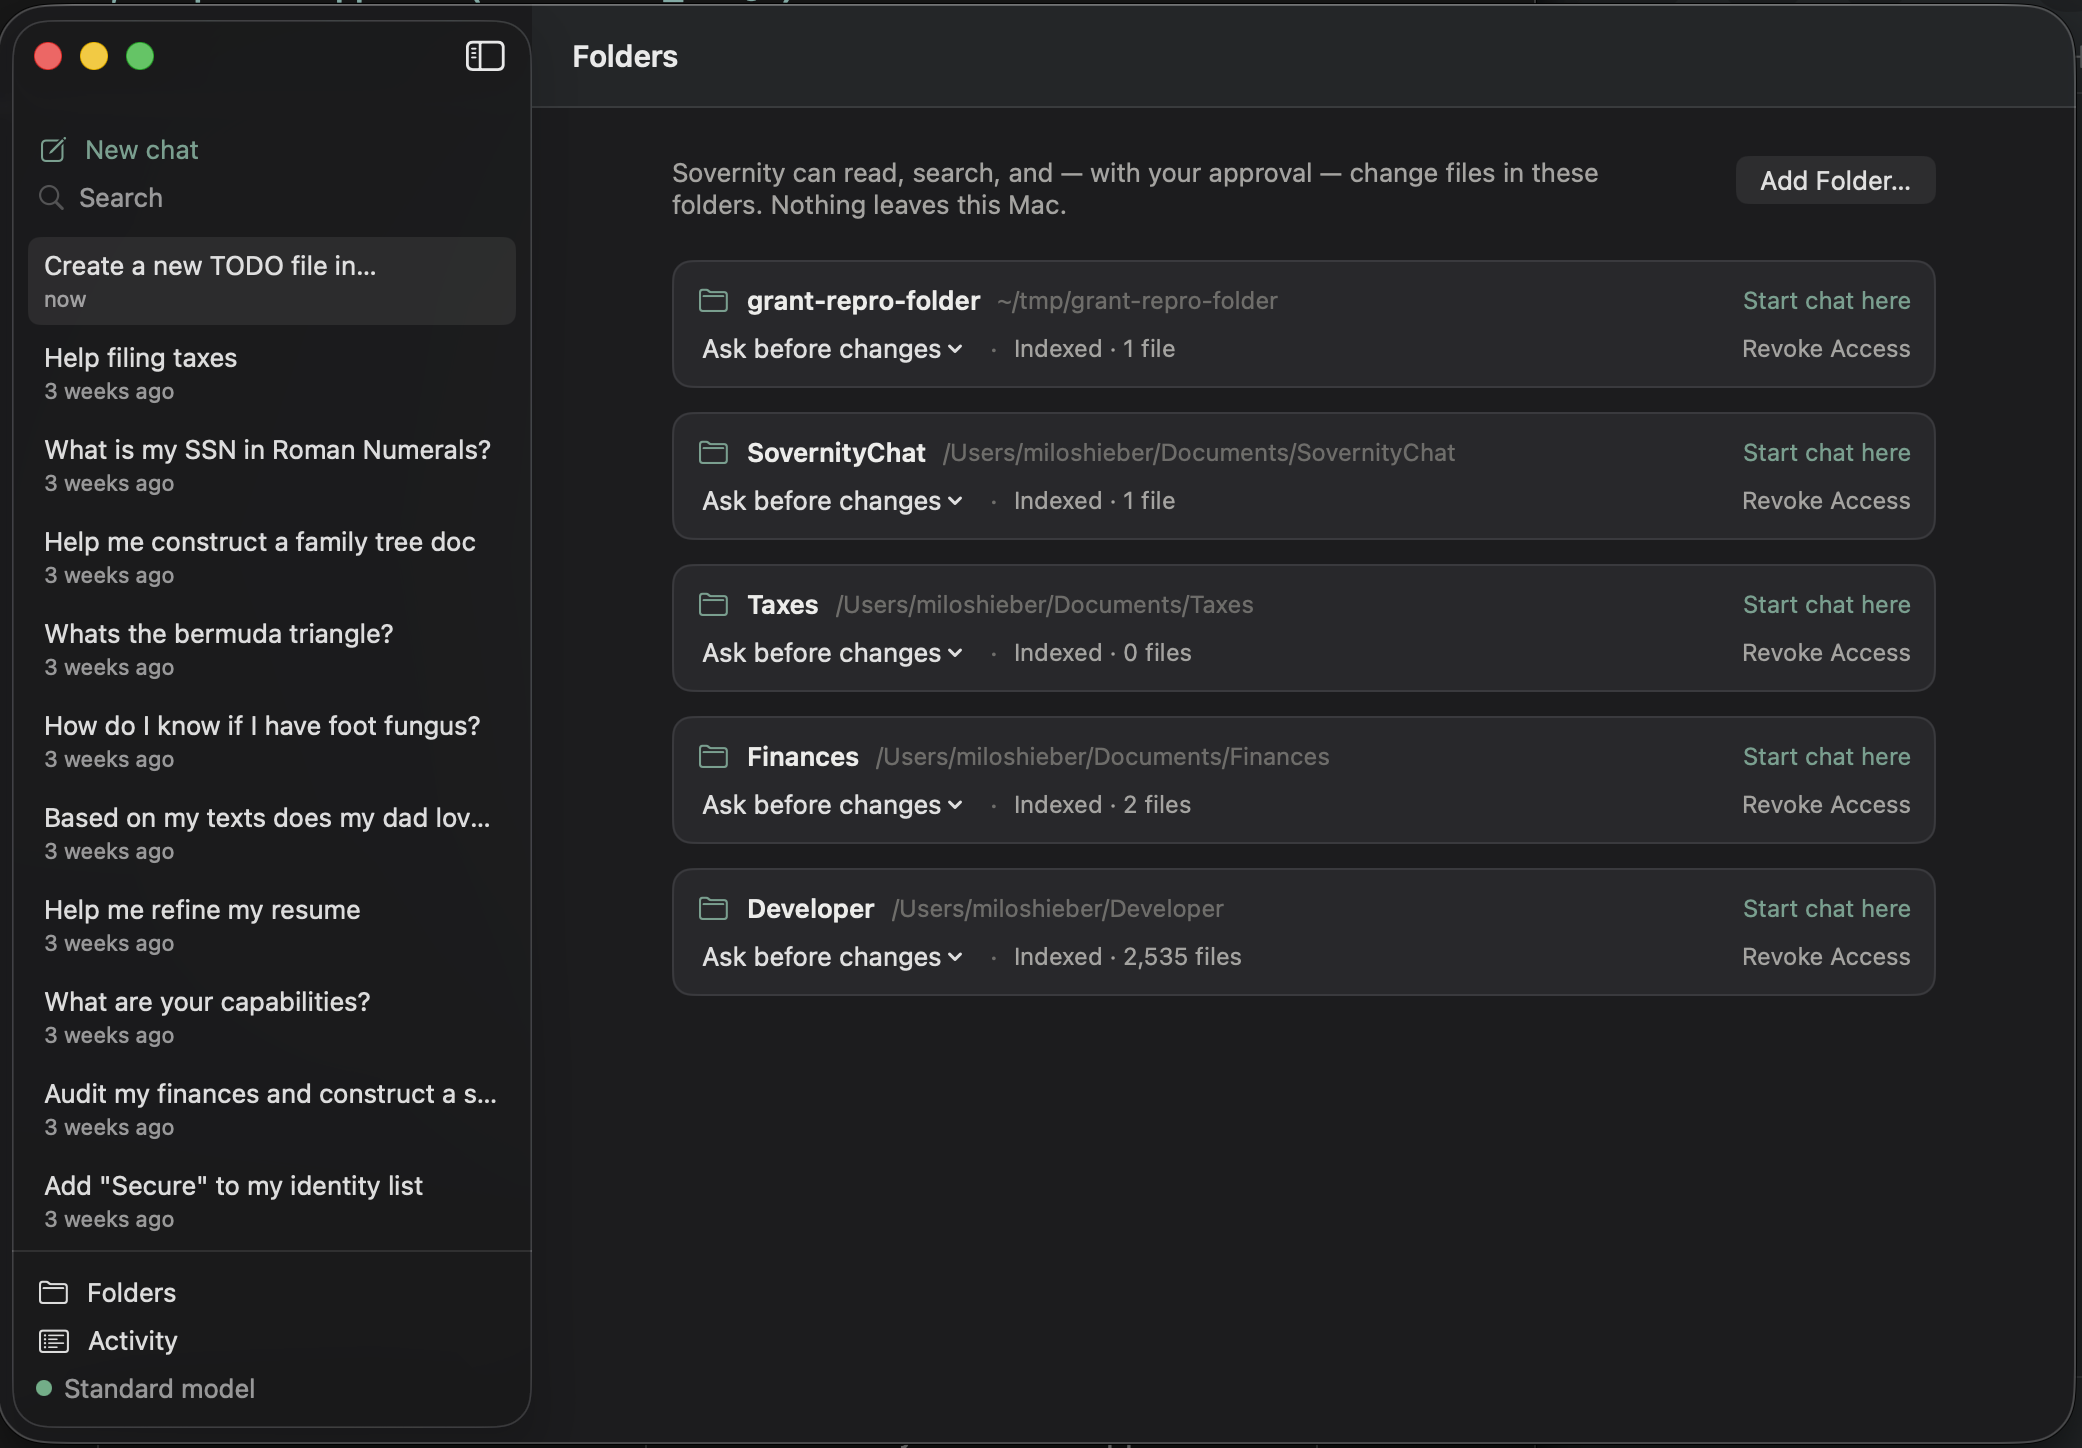Open permission dropdown for grant-repro-folder
The image size is (2082, 1448).
[832, 349]
